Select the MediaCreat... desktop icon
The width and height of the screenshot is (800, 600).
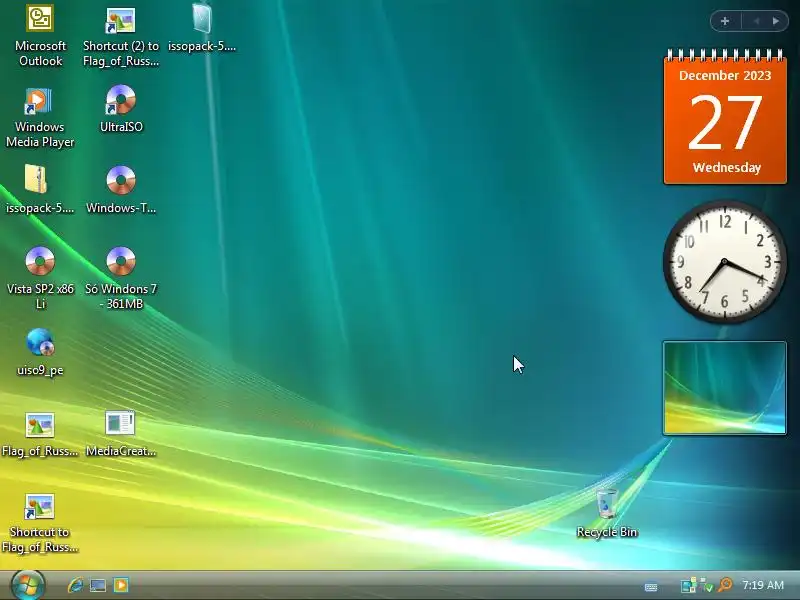[121, 434]
